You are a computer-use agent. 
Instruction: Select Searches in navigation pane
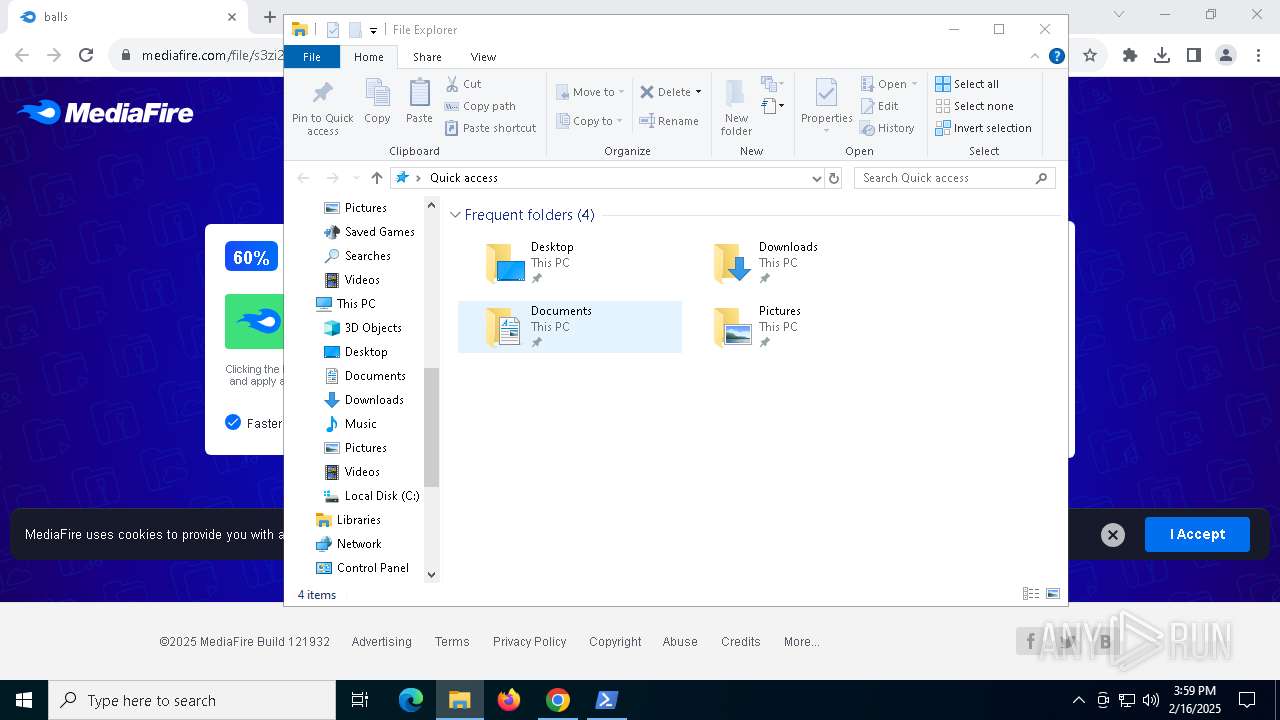pyautogui.click(x=357, y=256)
